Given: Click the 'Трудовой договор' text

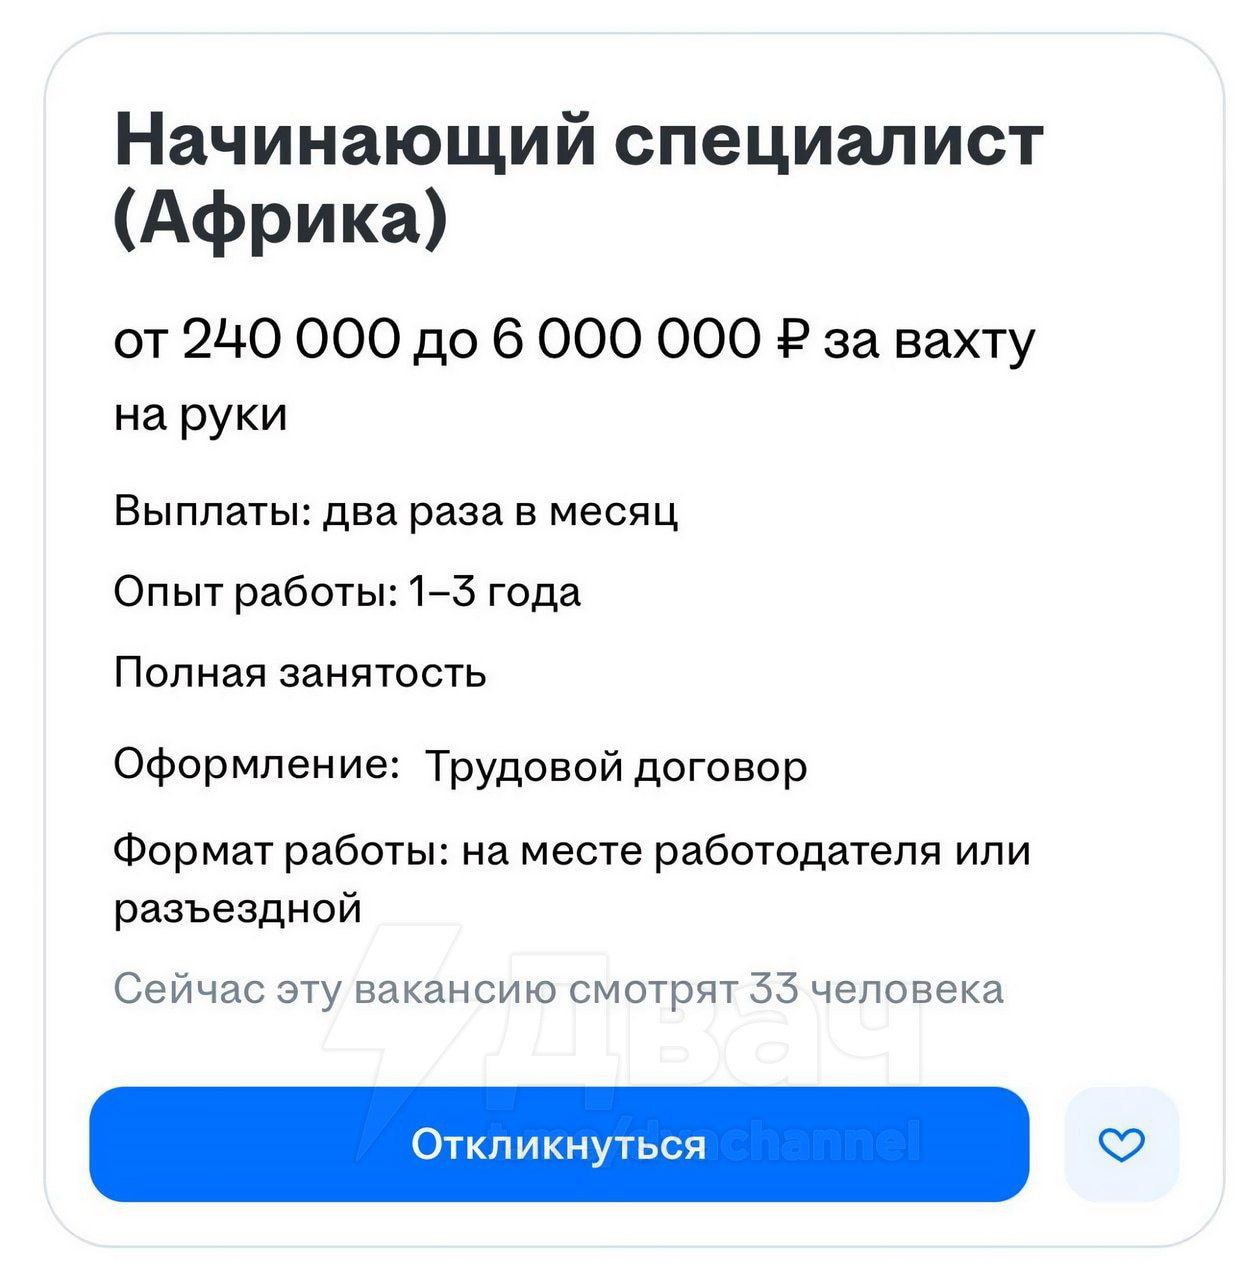Looking at the screenshot, I should (616, 767).
